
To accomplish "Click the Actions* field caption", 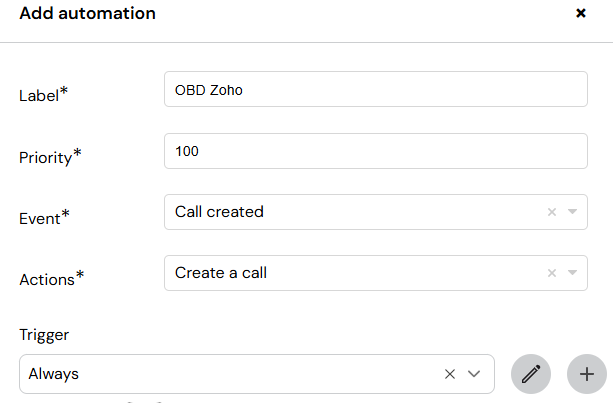I will click(52, 279).
